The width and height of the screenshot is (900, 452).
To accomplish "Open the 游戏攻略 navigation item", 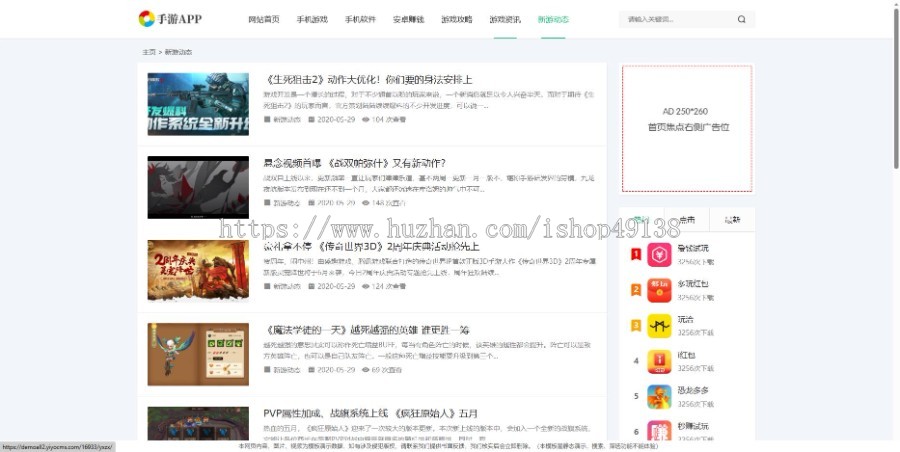I will click(x=457, y=20).
